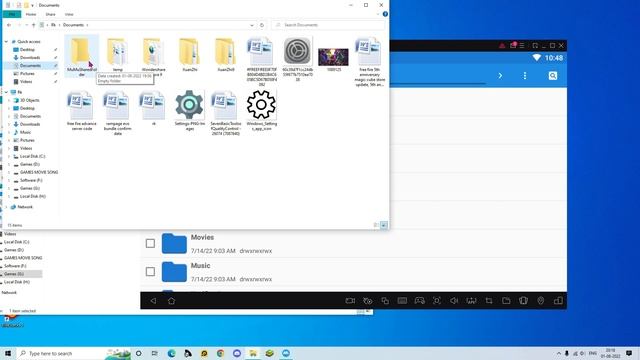Image resolution: width=640 pixels, height=360 pixels.
Task: Select the XuanZhi9 folder icon
Action: 225,51
